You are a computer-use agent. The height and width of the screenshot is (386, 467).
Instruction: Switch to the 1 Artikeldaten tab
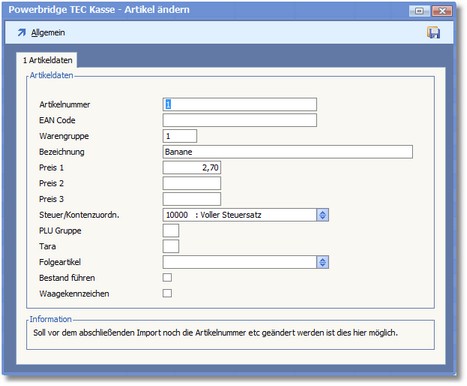[47, 60]
